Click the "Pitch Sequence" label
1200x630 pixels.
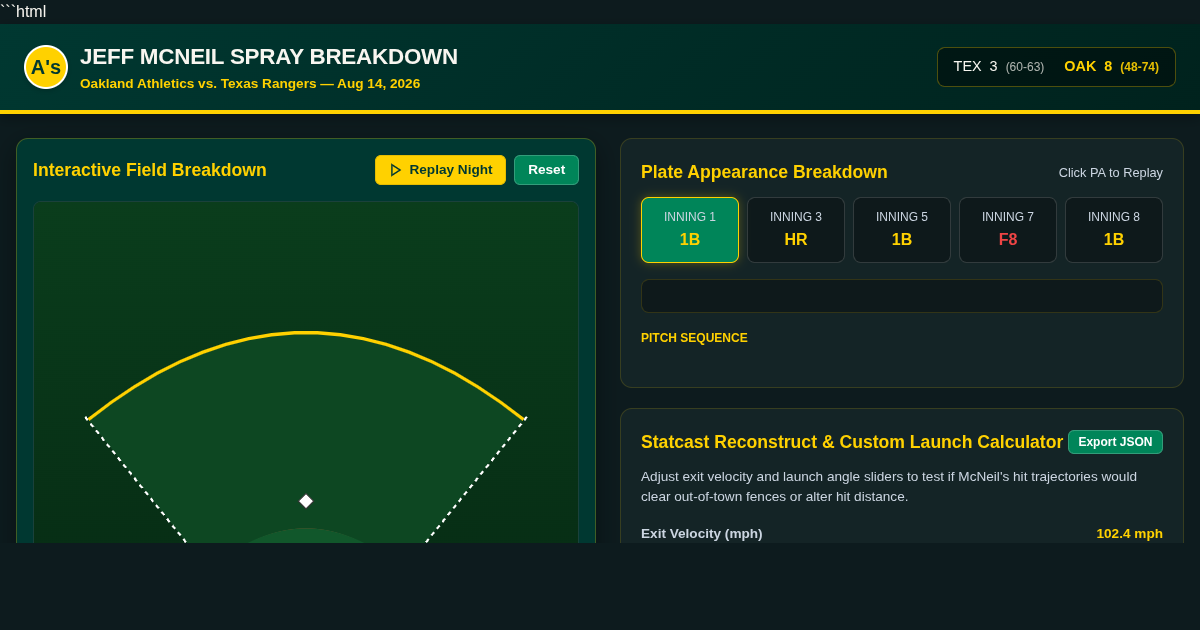tap(694, 338)
